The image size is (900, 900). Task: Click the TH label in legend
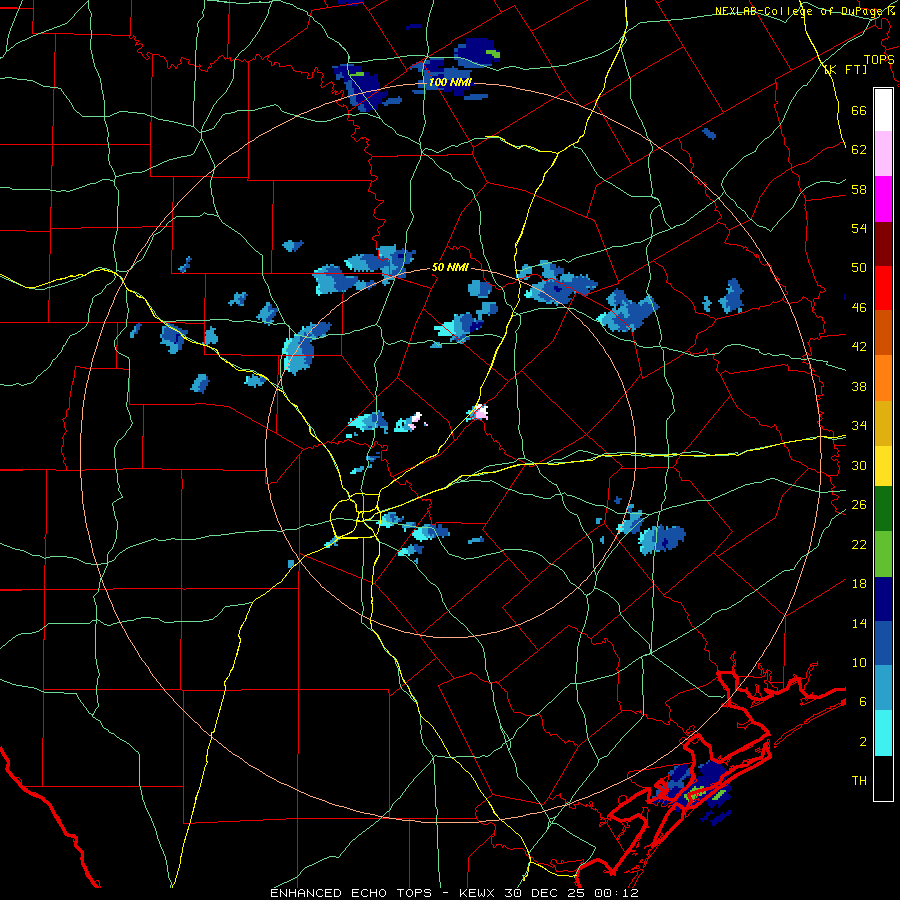coord(859,781)
